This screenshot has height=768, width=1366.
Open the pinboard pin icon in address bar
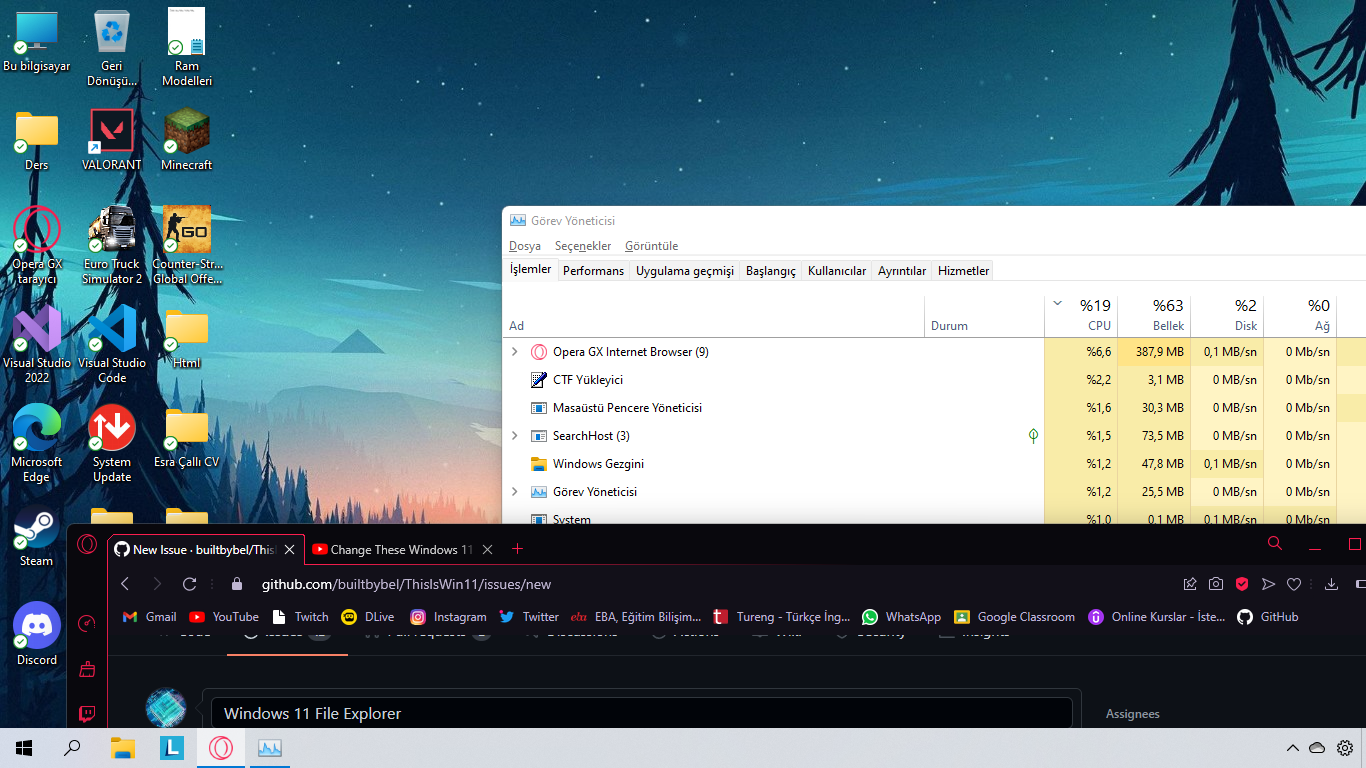[1190, 584]
